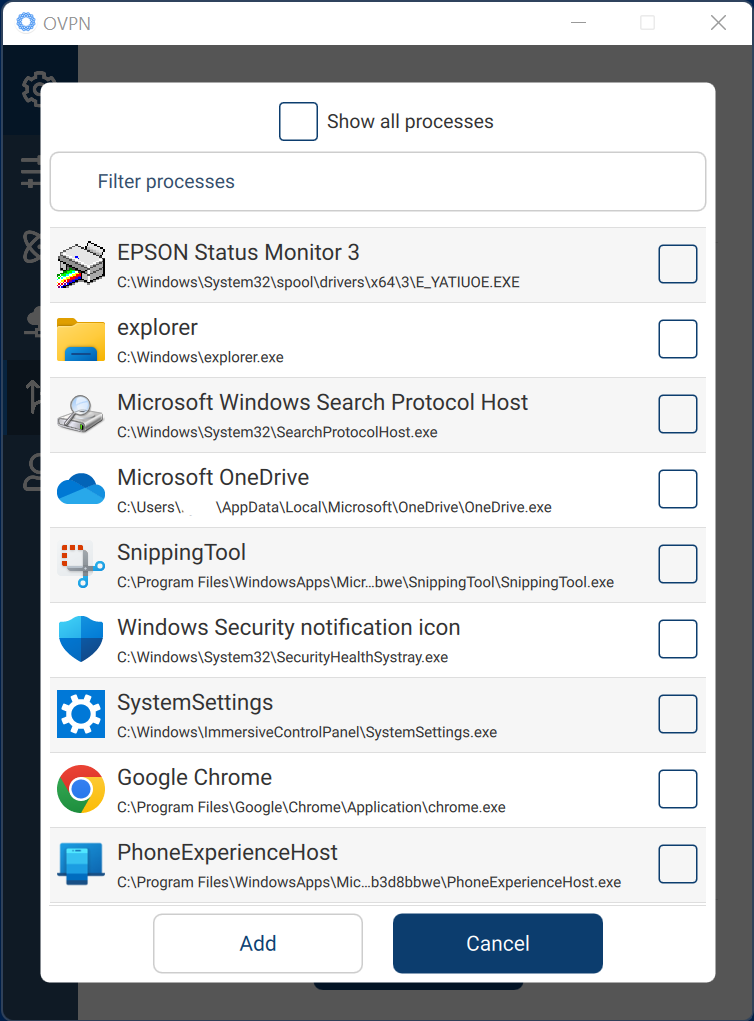Click the Show all processes label
This screenshot has height=1021, width=754.
point(410,122)
